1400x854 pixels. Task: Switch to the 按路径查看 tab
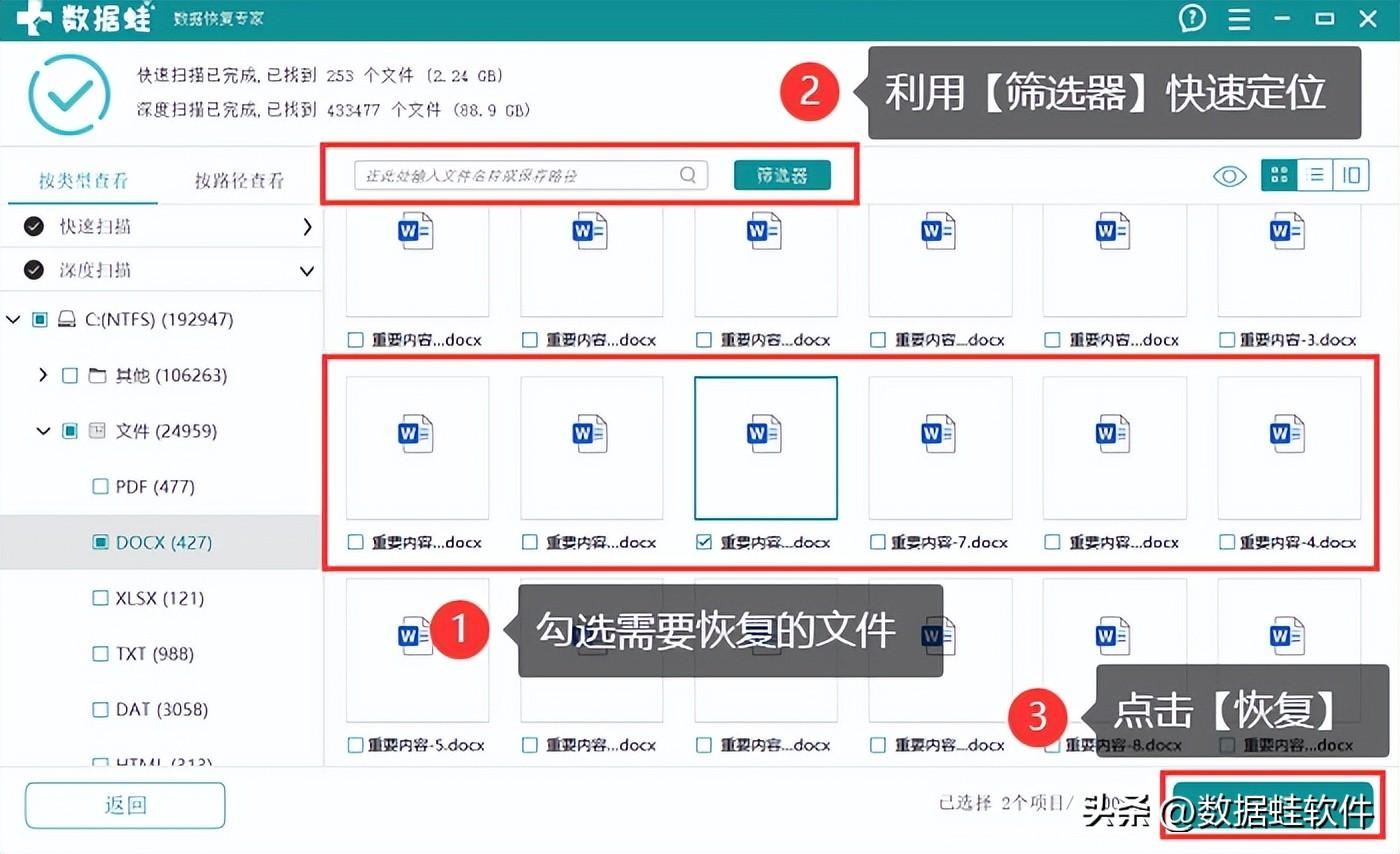[x=240, y=181]
